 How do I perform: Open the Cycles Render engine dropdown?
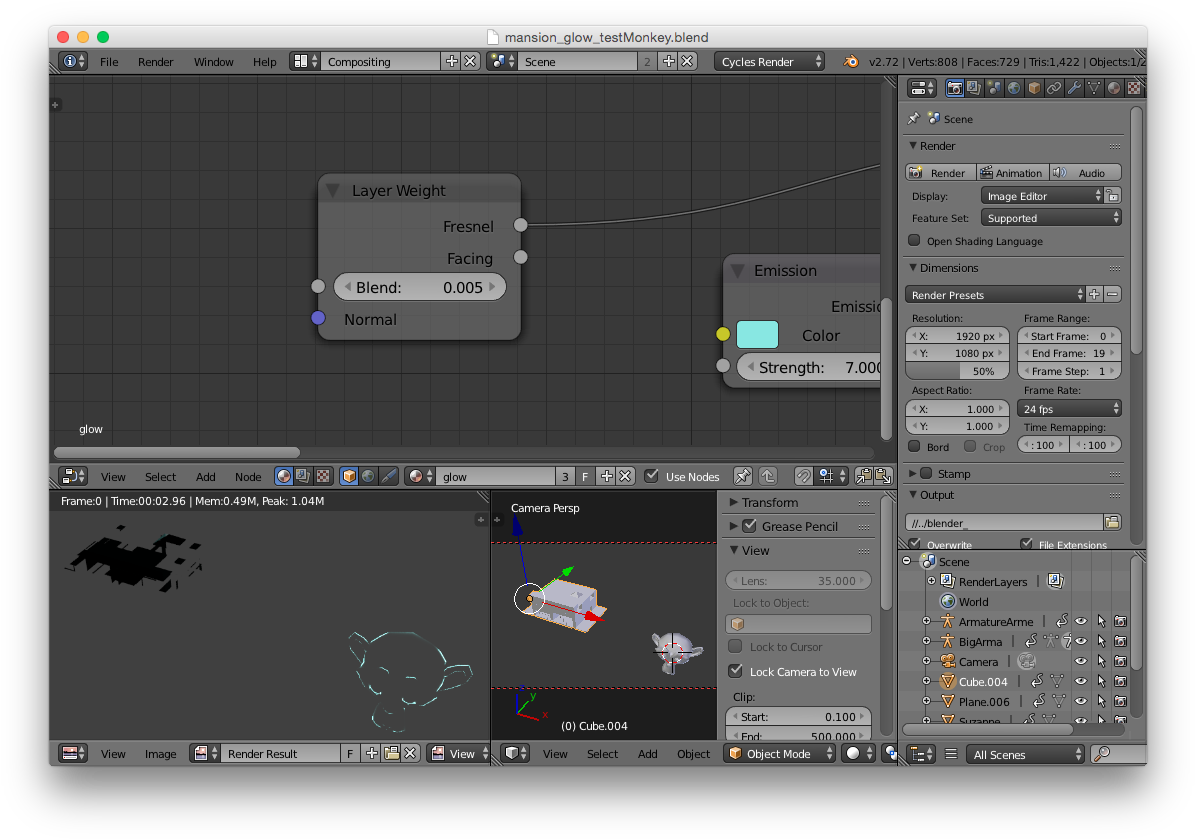tap(769, 62)
